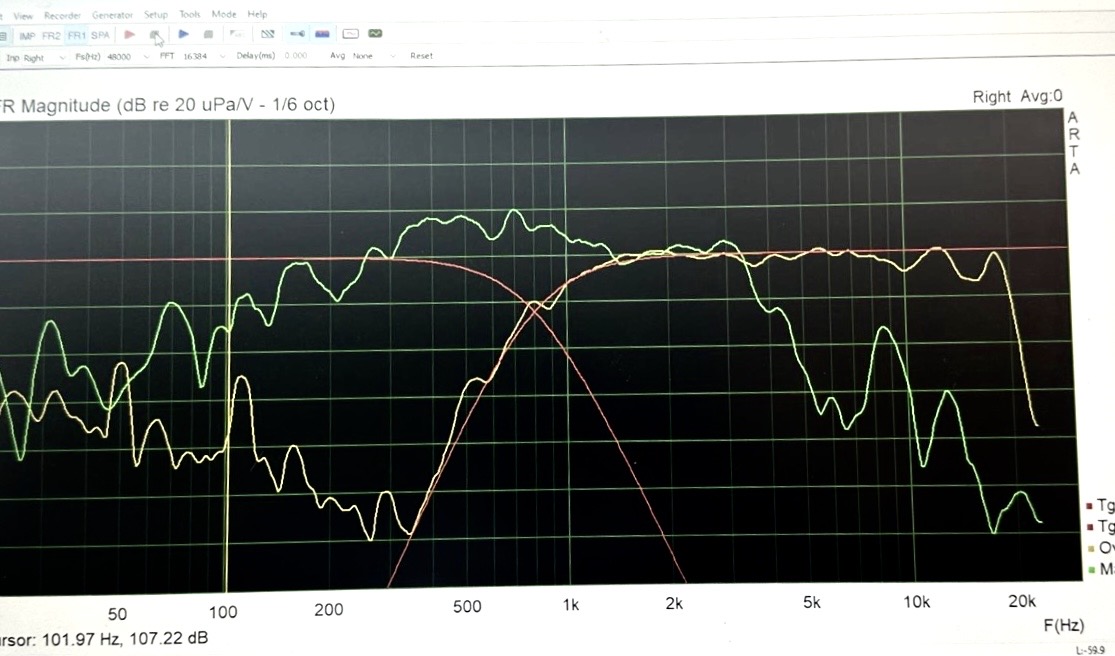Open the white curve window icon

point(350,33)
